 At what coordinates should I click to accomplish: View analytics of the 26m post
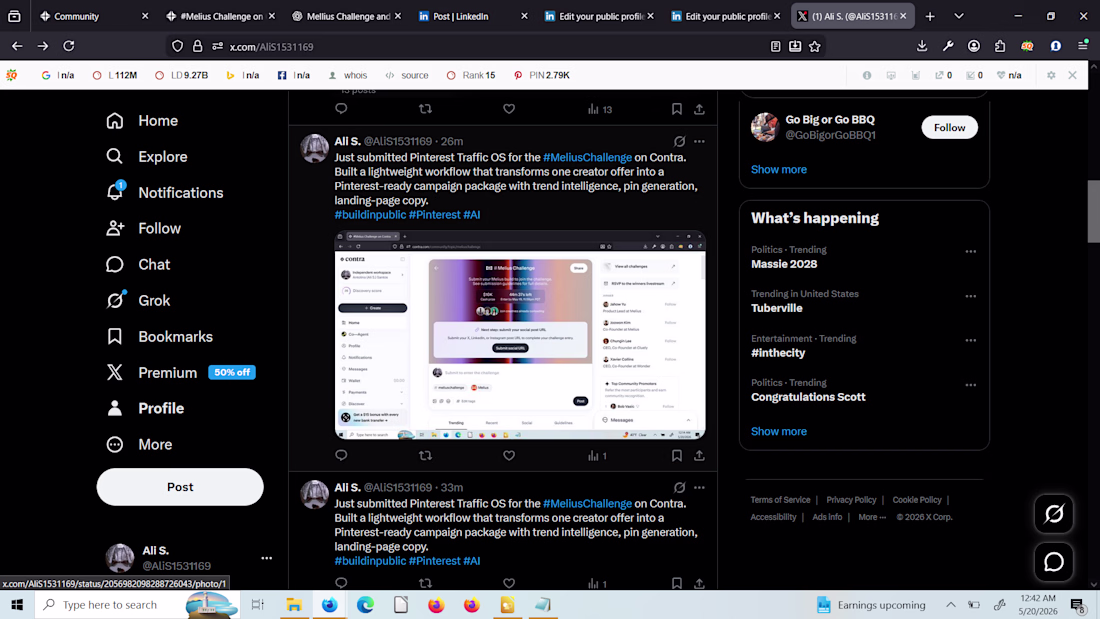coord(598,455)
